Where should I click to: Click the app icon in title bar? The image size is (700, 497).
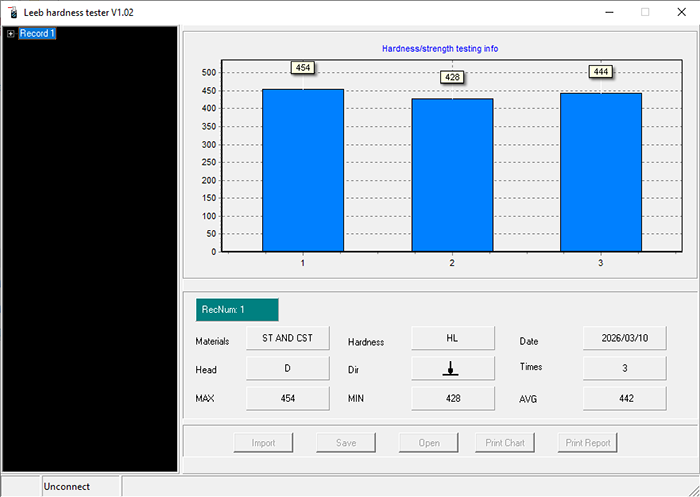click(x=12, y=12)
